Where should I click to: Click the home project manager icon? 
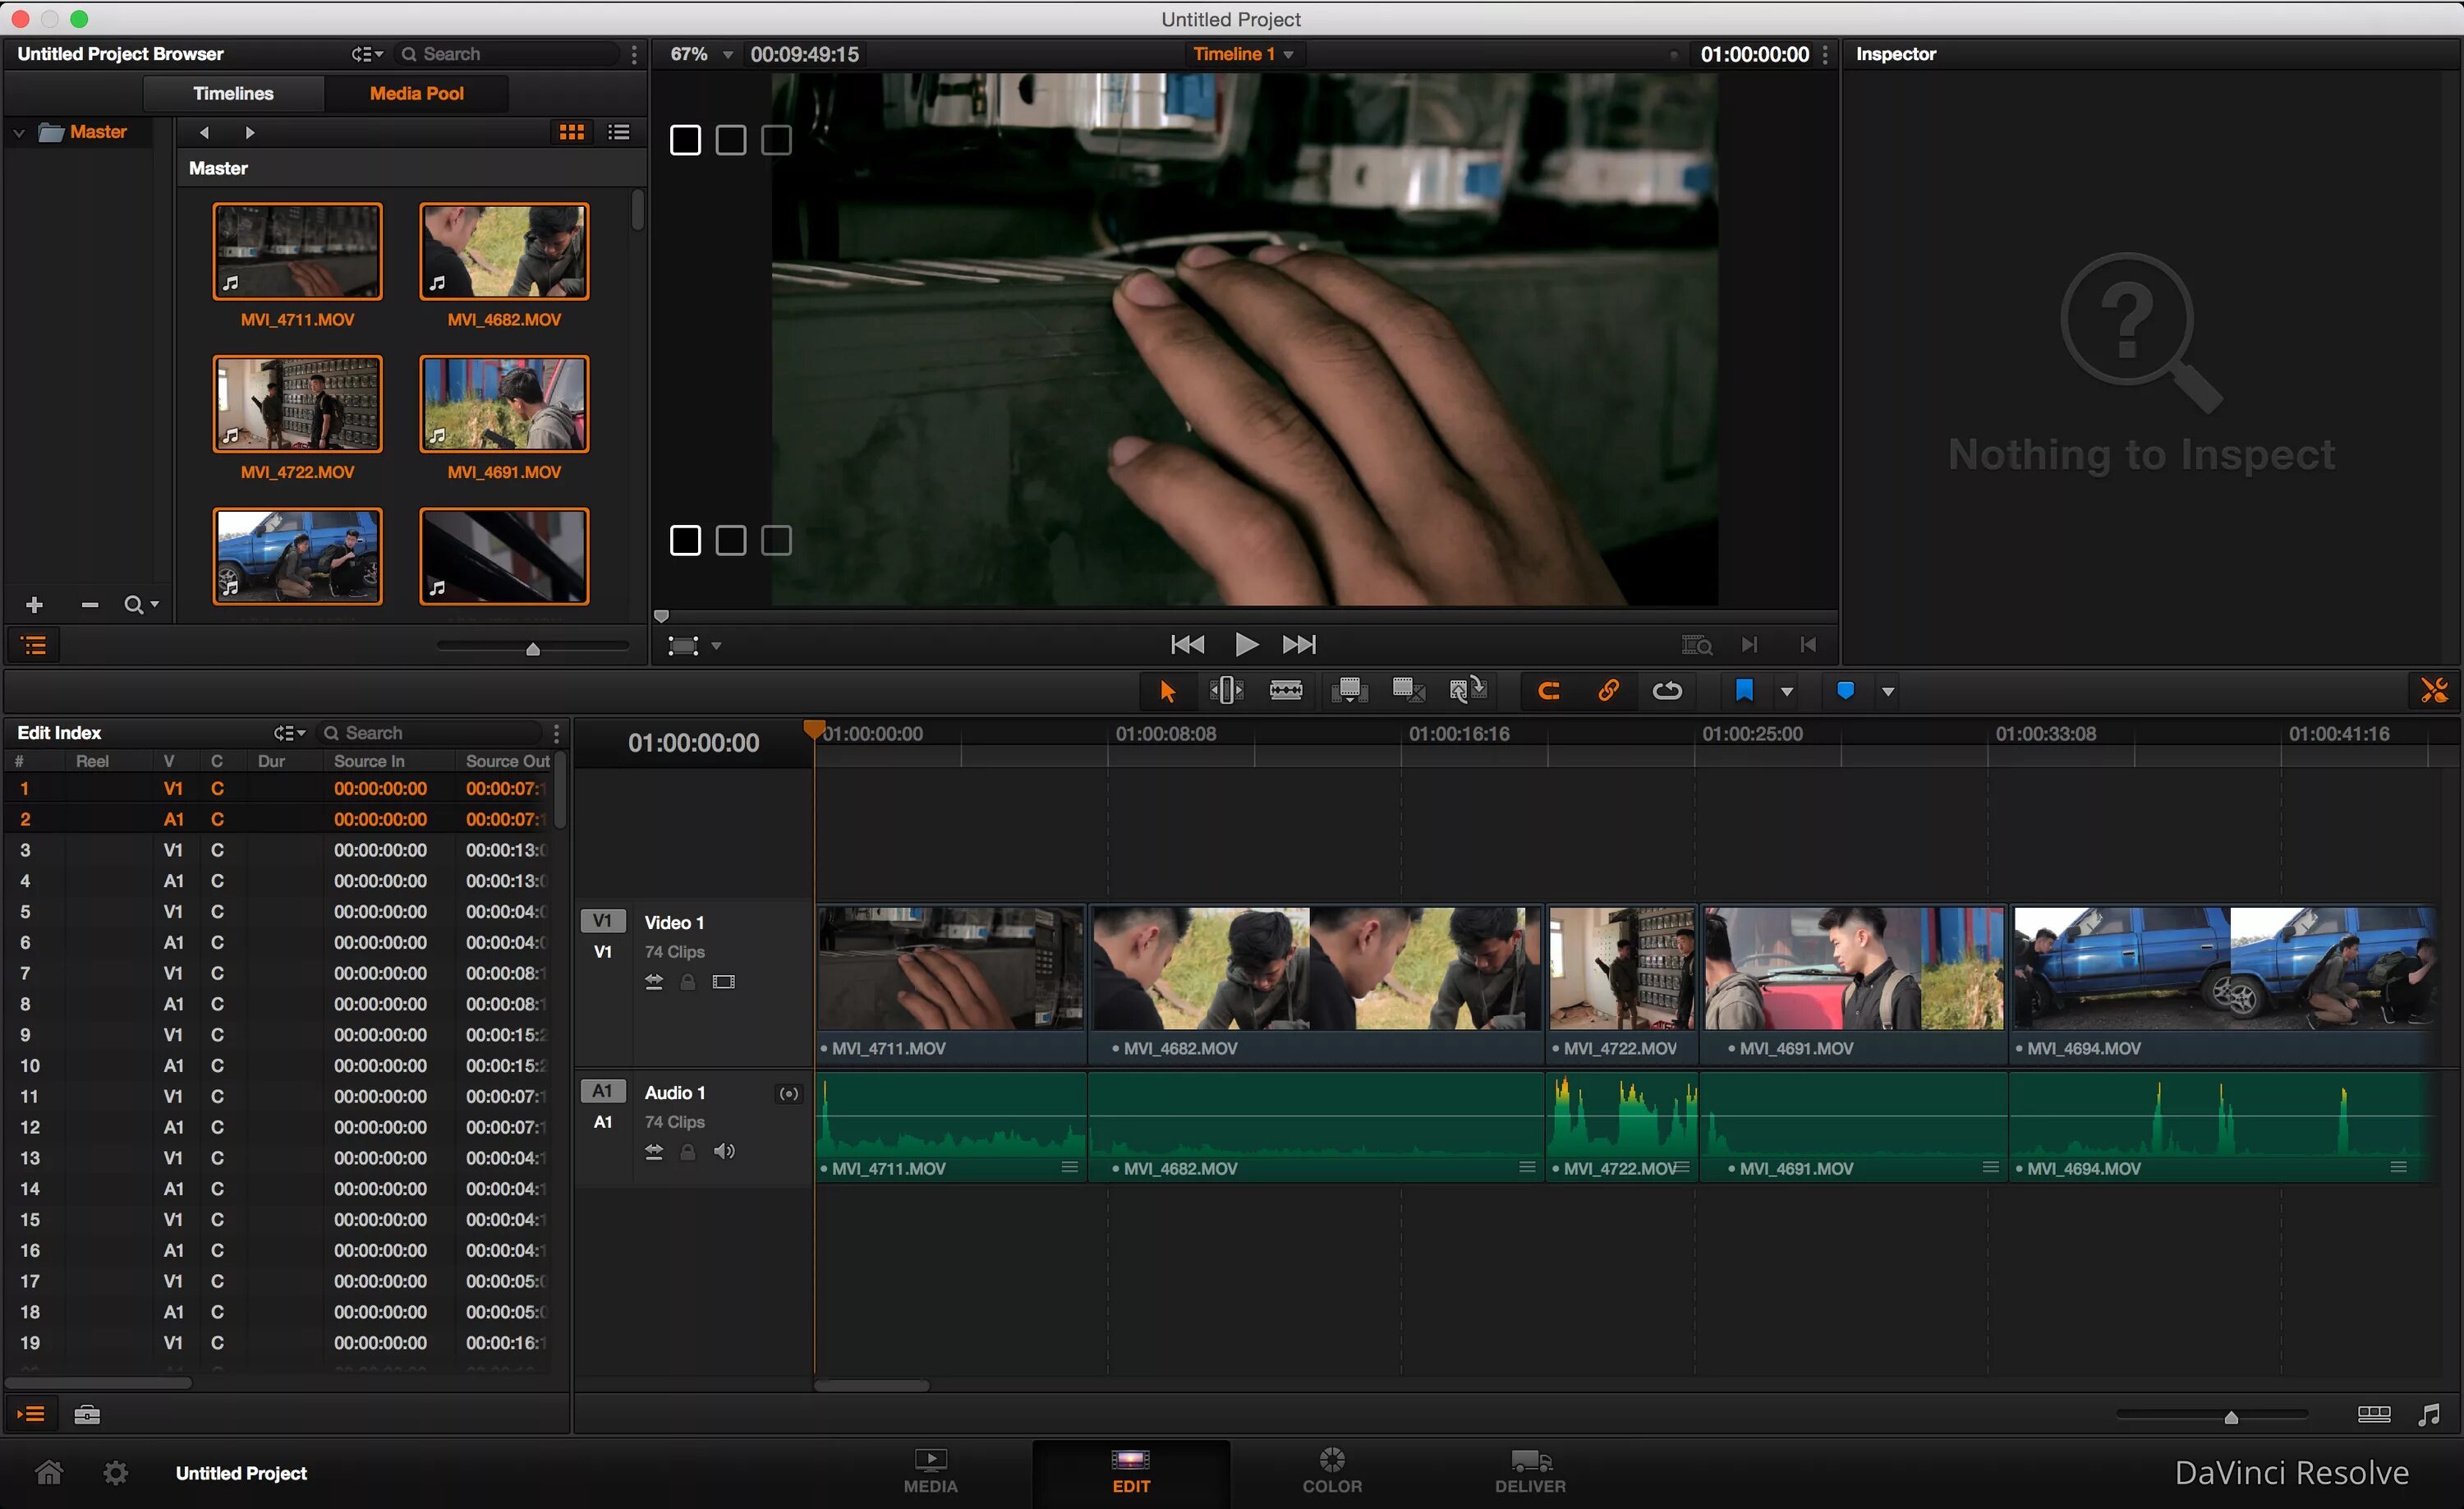[49, 1473]
